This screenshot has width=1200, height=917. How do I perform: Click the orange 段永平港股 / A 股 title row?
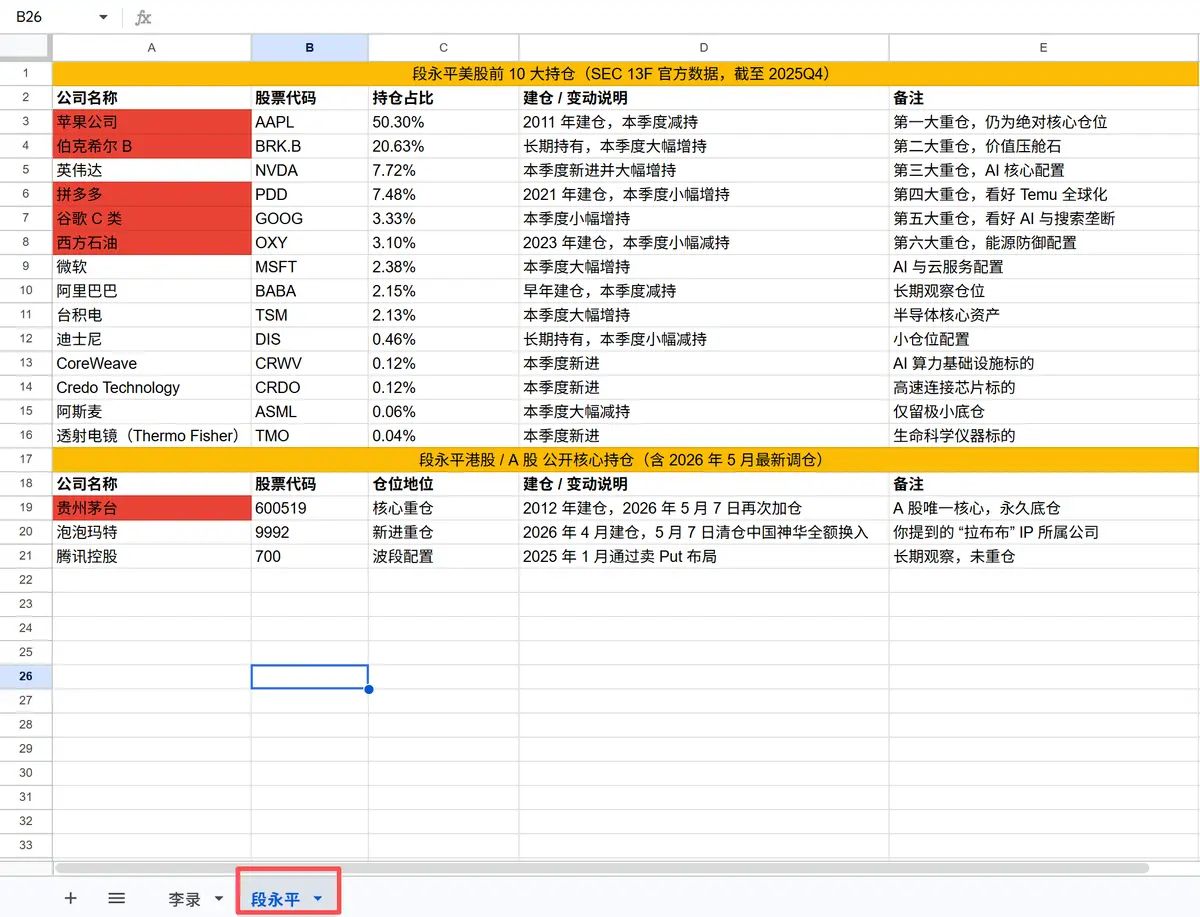pyautogui.click(x=625, y=460)
